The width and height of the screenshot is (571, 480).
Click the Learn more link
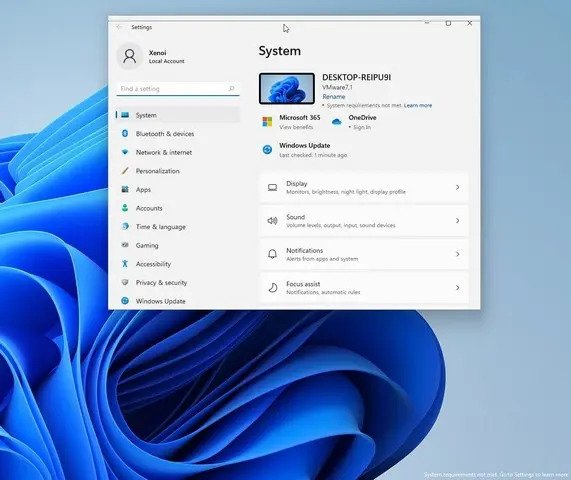[418, 105]
